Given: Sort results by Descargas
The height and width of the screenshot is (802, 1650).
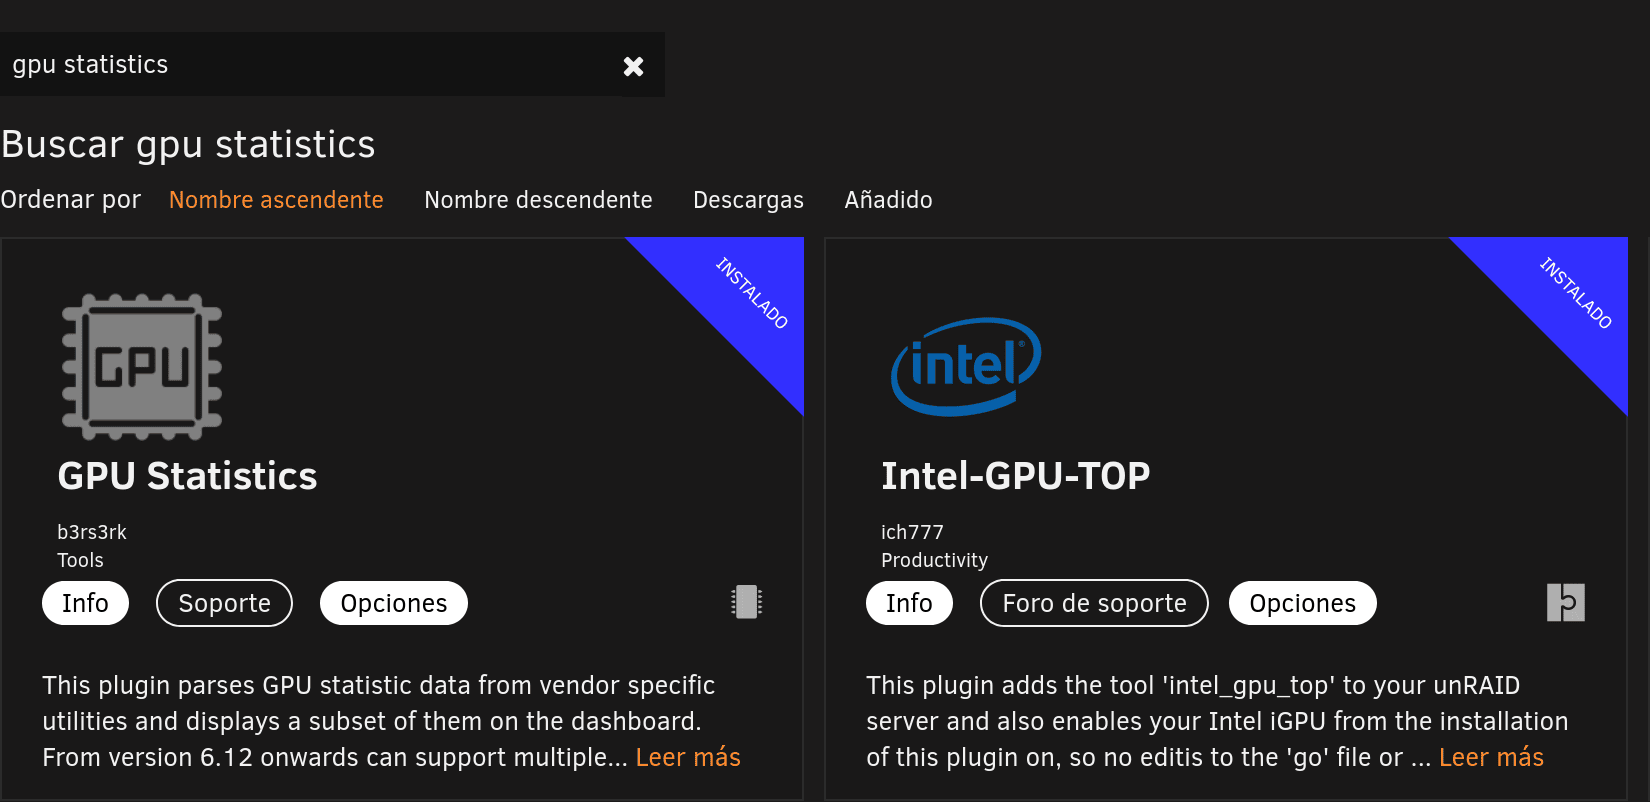Looking at the screenshot, I should click(748, 200).
